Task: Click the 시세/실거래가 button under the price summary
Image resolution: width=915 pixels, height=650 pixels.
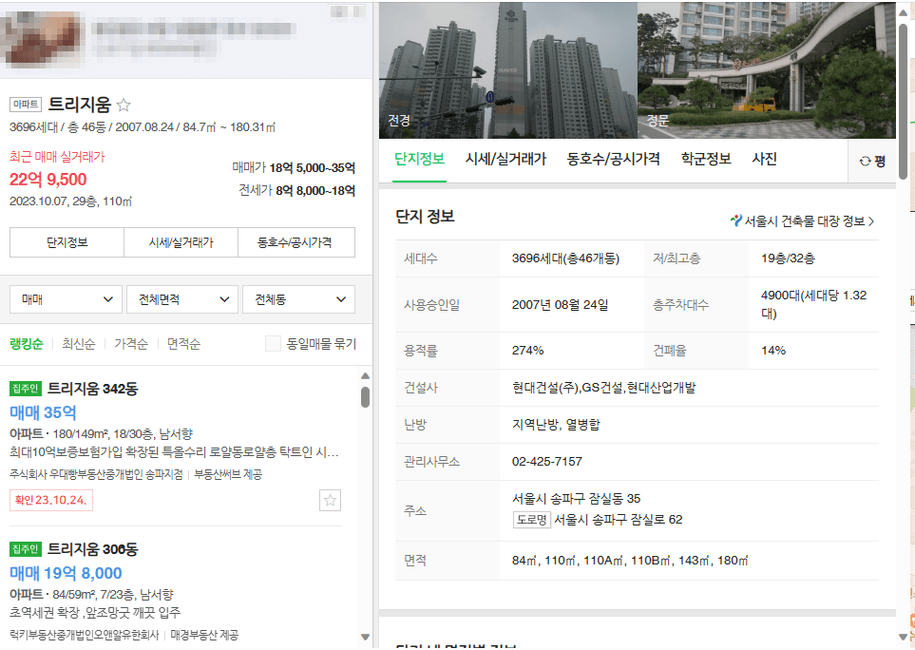Action: [181, 242]
